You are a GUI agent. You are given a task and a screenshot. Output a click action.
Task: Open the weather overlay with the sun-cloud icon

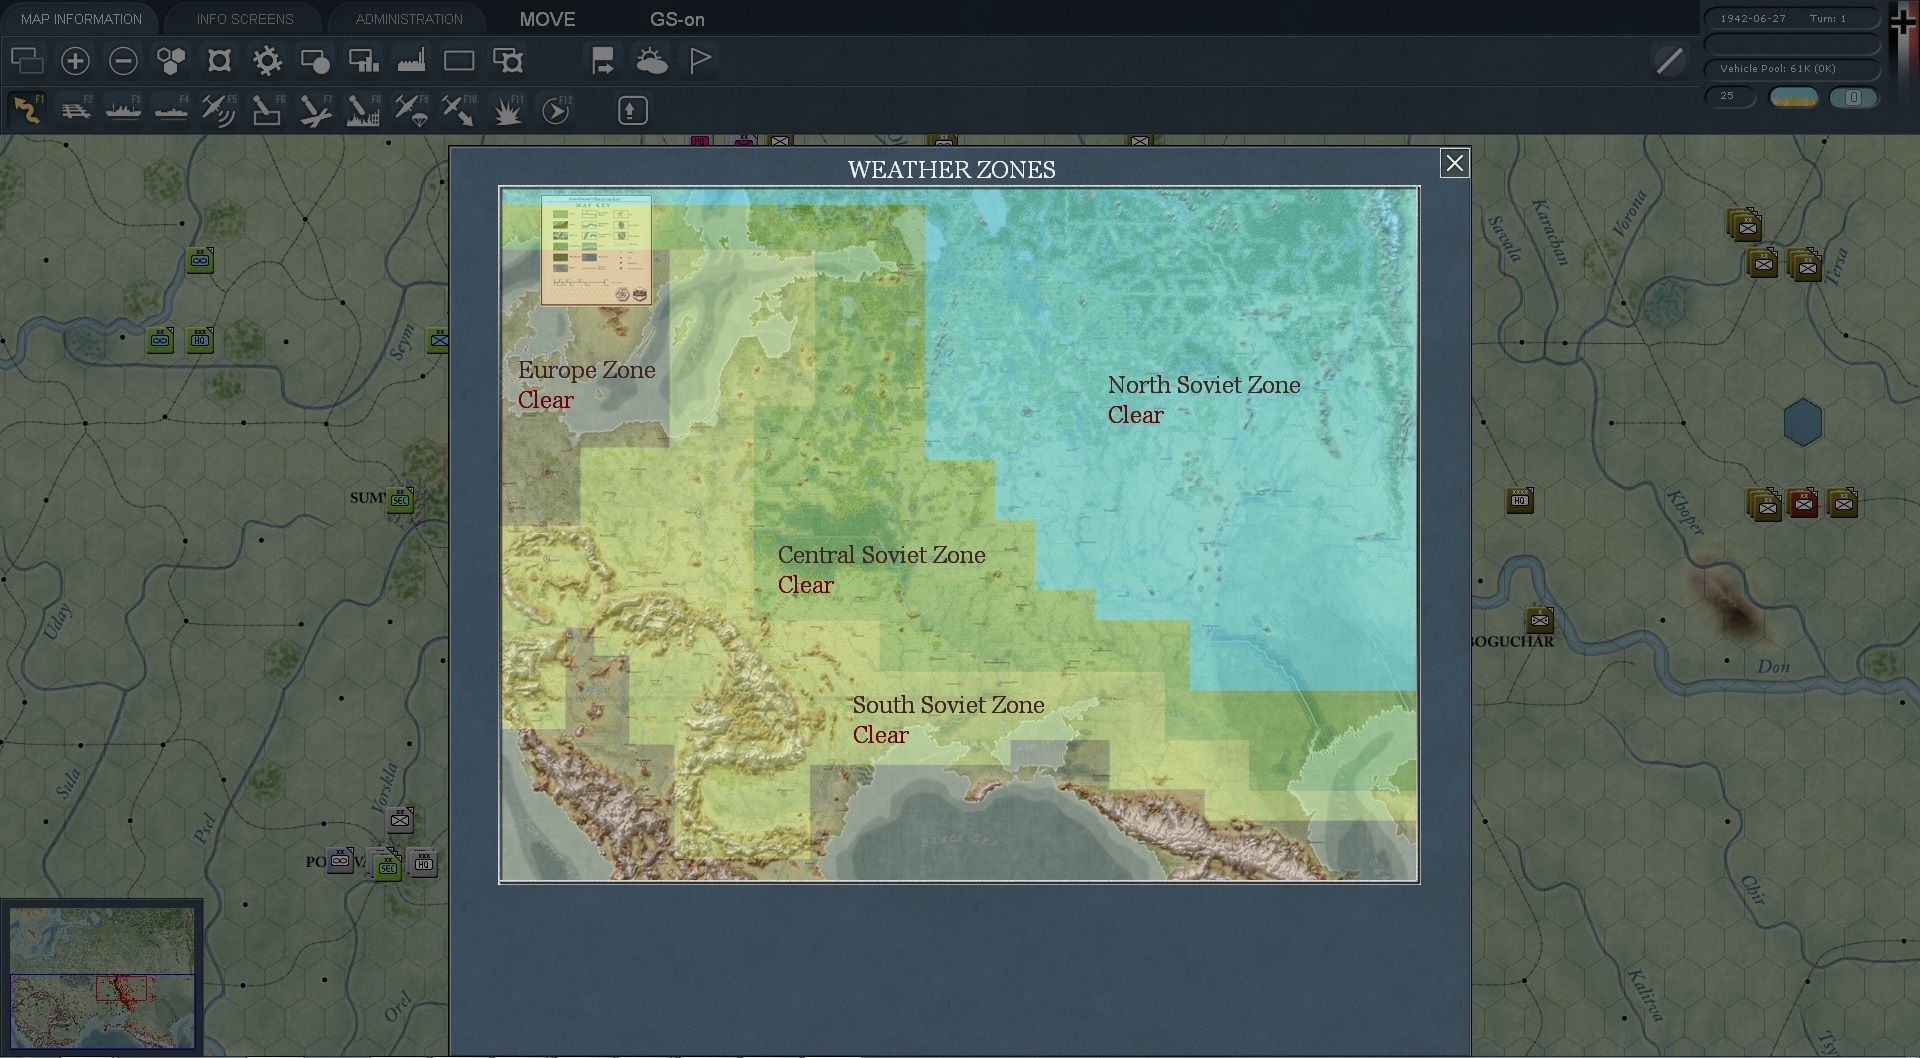[x=652, y=60]
